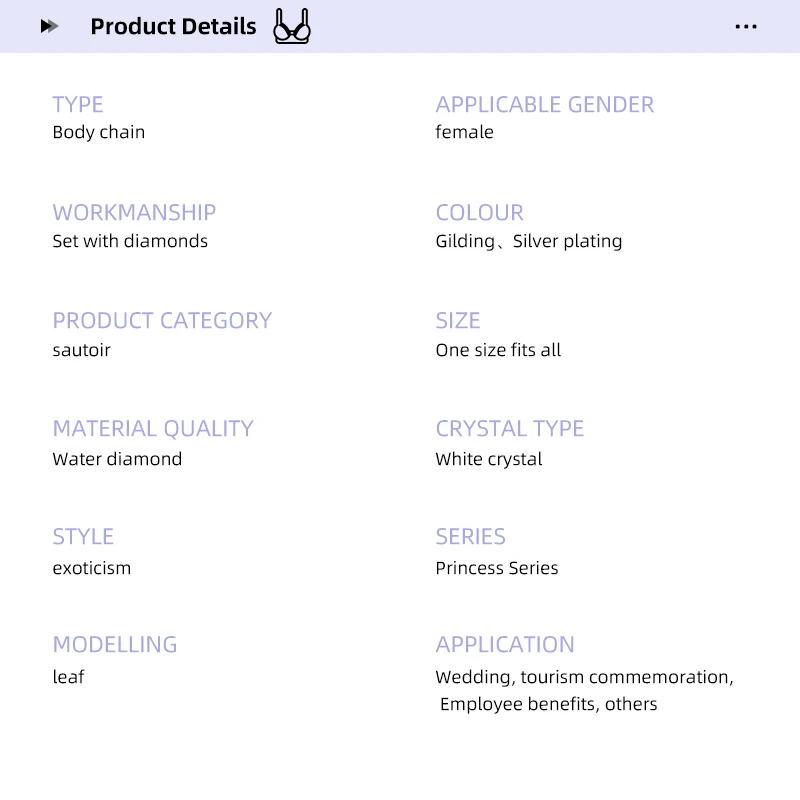The image size is (800, 800).
Task: Select the MODELLING heading
Action: pyautogui.click(x=115, y=644)
